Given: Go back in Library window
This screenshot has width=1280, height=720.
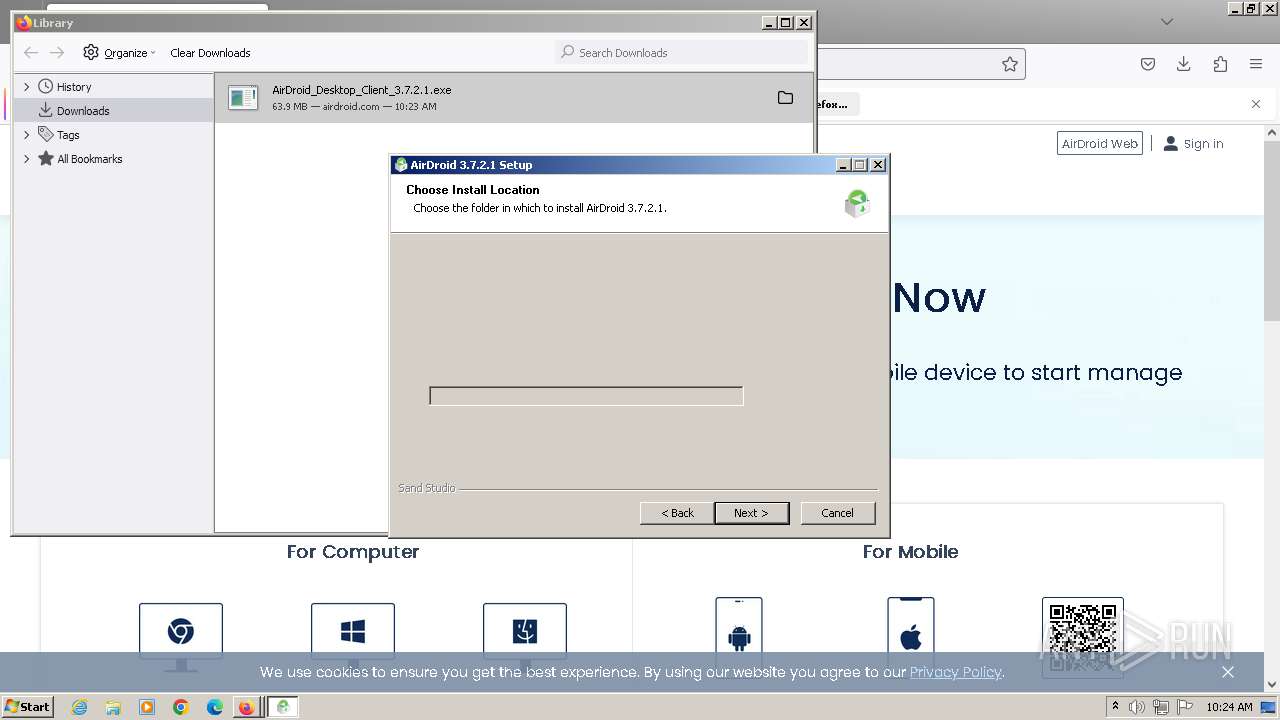Looking at the screenshot, I should click(31, 53).
